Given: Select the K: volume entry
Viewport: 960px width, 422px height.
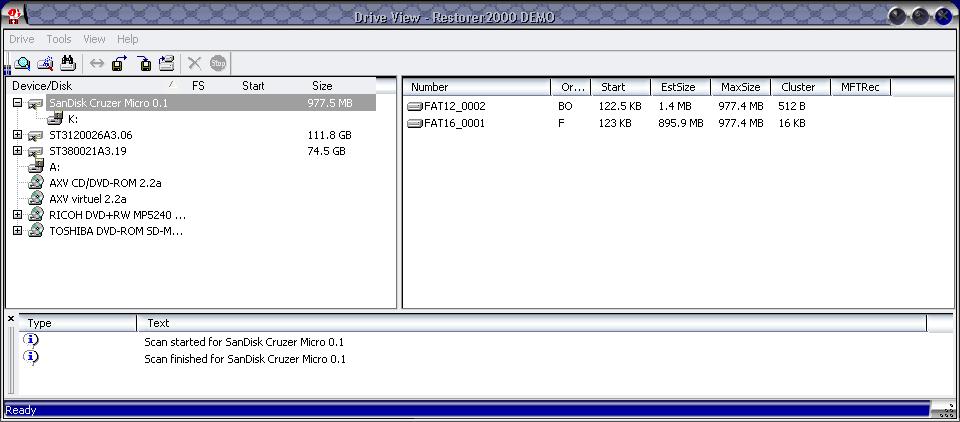Looking at the screenshot, I should 73,119.
